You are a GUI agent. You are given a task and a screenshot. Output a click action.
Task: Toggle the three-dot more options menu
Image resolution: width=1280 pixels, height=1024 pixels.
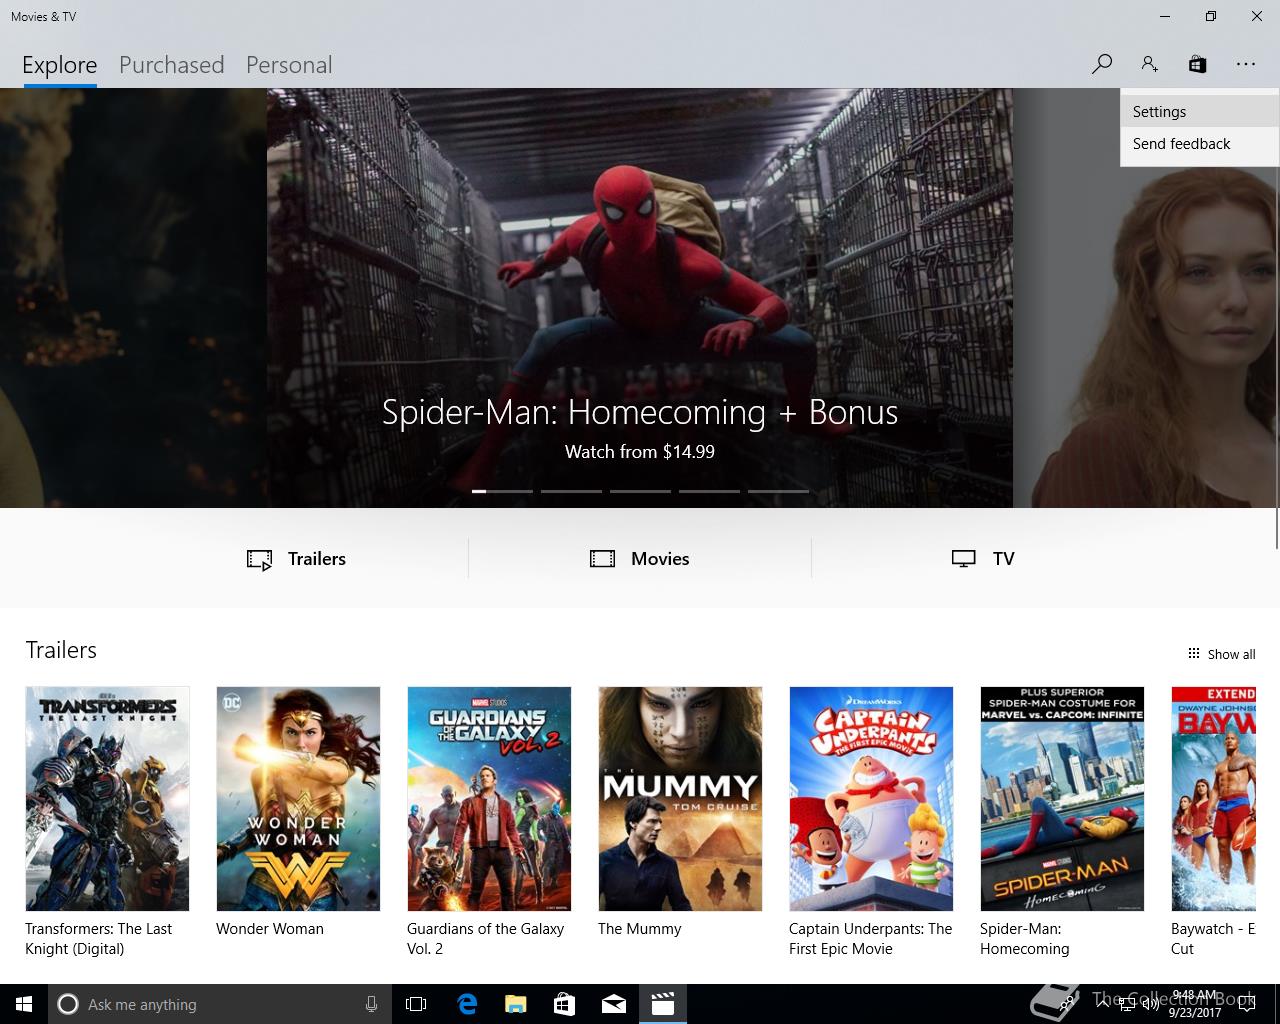pyautogui.click(x=1245, y=64)
